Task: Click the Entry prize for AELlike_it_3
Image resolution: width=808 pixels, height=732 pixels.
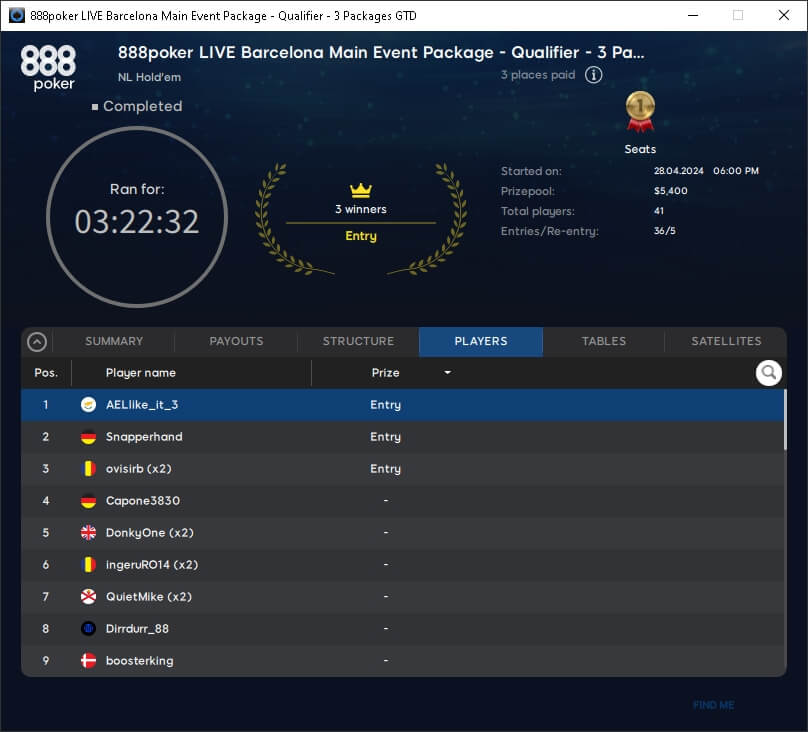Action: click(385, 405)
